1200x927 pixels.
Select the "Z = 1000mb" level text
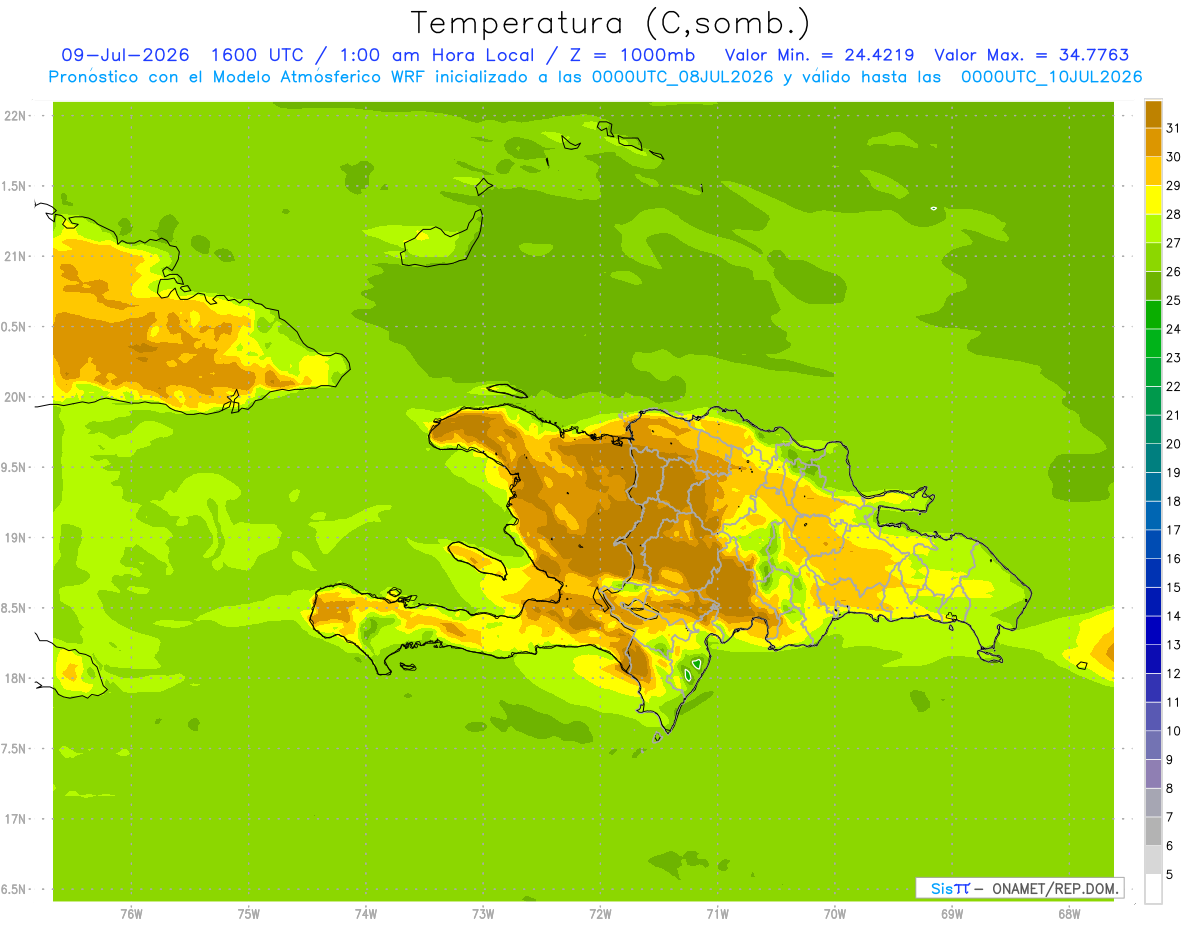[x=630, y=55]
